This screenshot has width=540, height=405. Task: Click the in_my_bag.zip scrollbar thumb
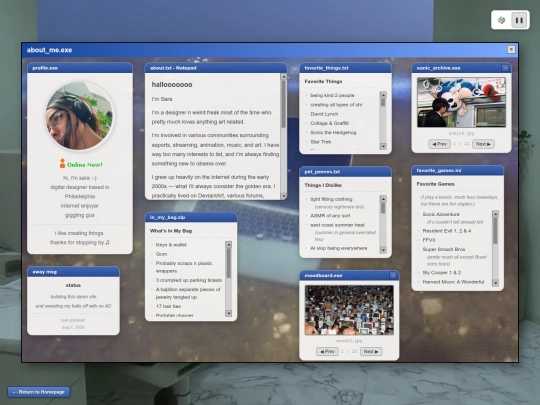click(228, 263)
